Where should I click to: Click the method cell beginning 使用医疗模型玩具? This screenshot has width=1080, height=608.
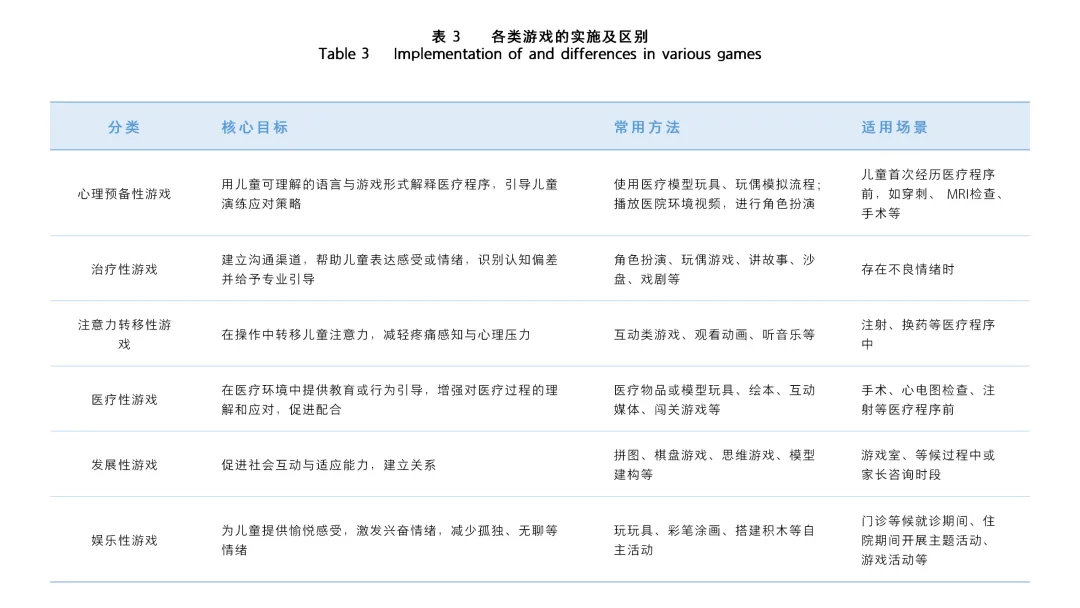pos(717,194)
